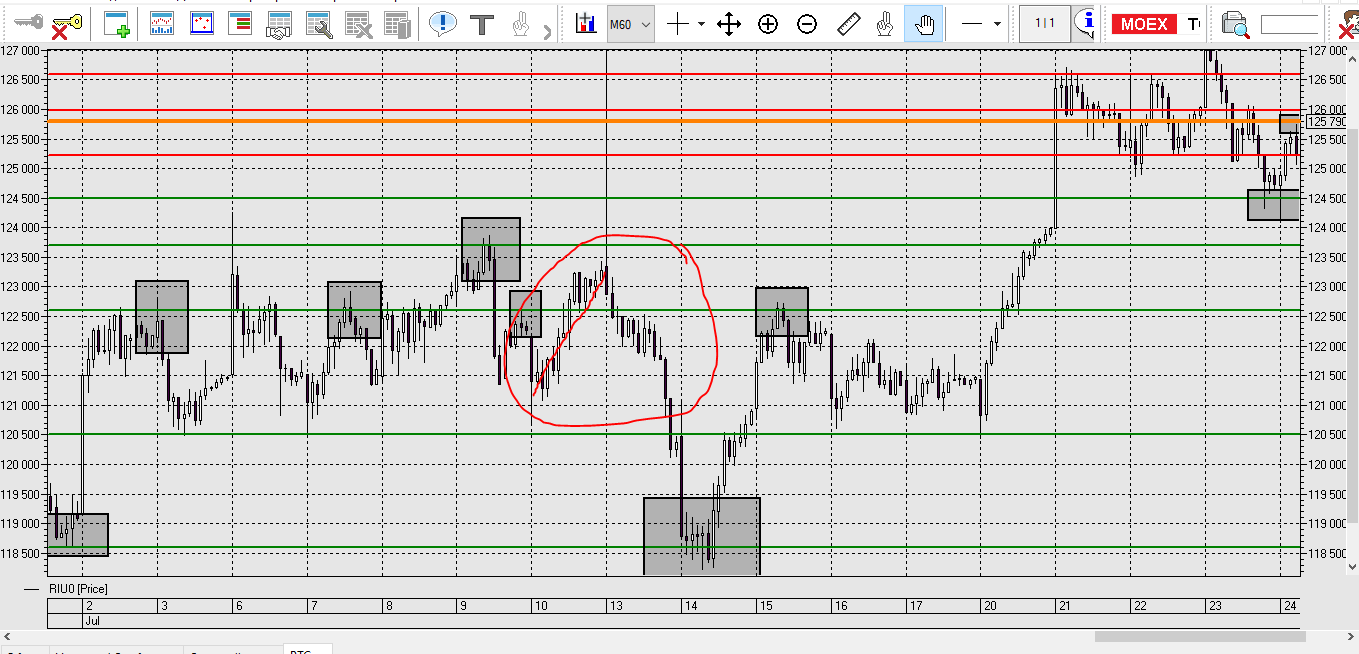Open the handshake trades table icon

[x=279, y=25]
